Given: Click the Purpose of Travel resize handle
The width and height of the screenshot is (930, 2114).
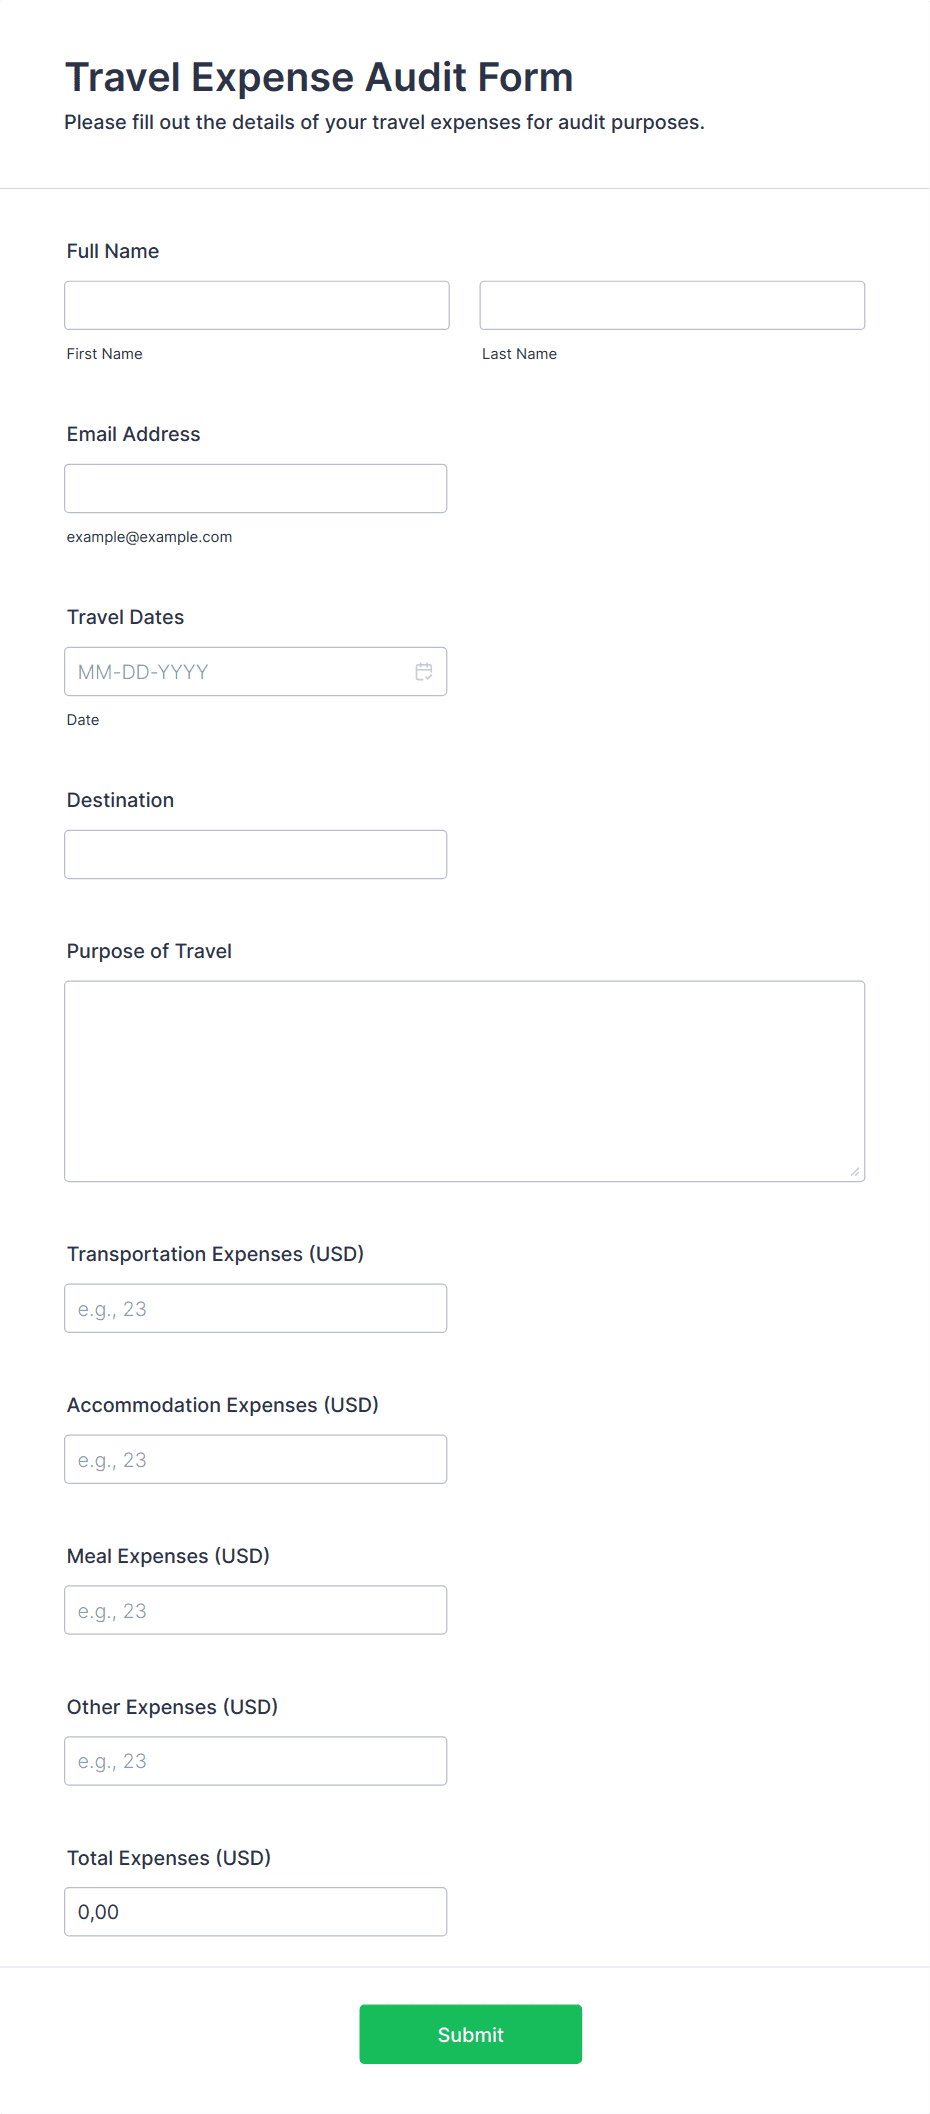Looking at the screenshot, I should [x=855, y=1171].
